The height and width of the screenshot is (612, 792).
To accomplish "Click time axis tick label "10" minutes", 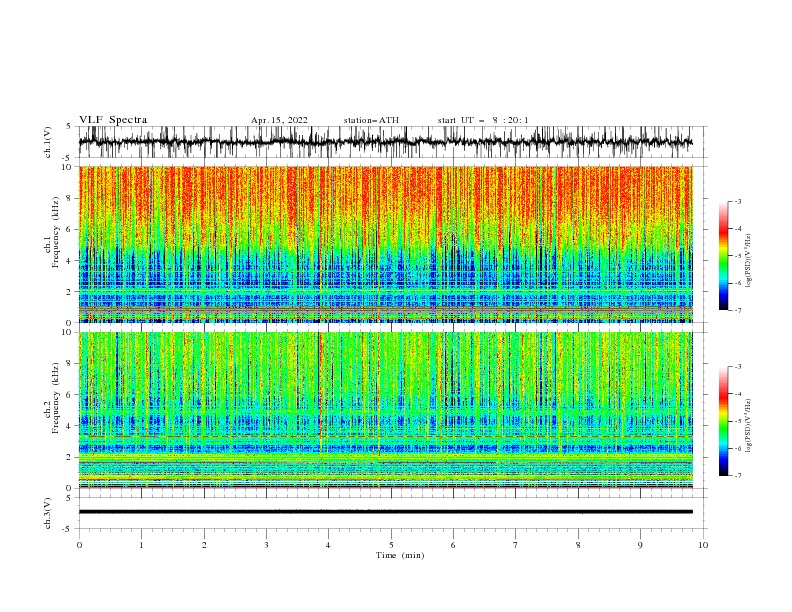I will 703,545.
